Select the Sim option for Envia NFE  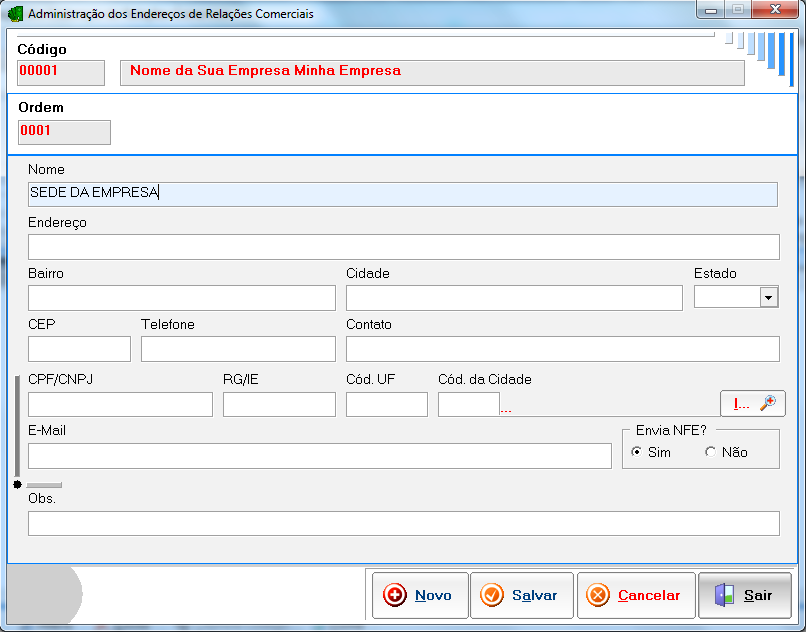click(x=637, y=452)
